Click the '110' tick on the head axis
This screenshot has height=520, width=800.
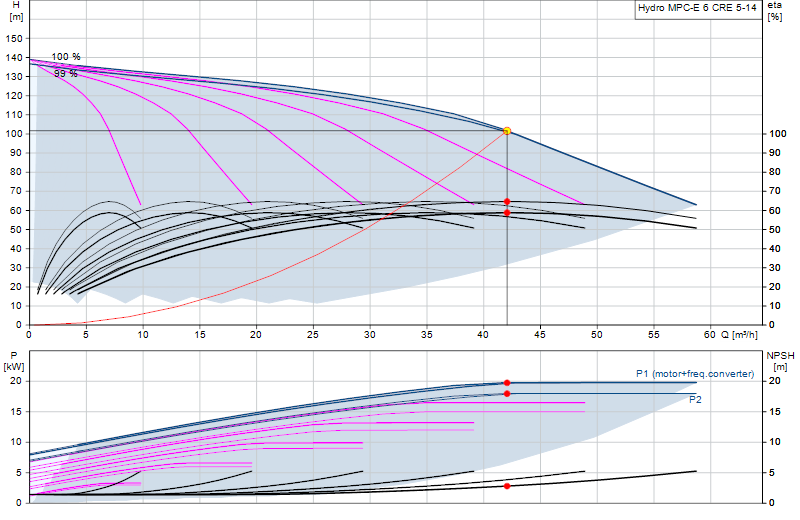click(14, 115)
